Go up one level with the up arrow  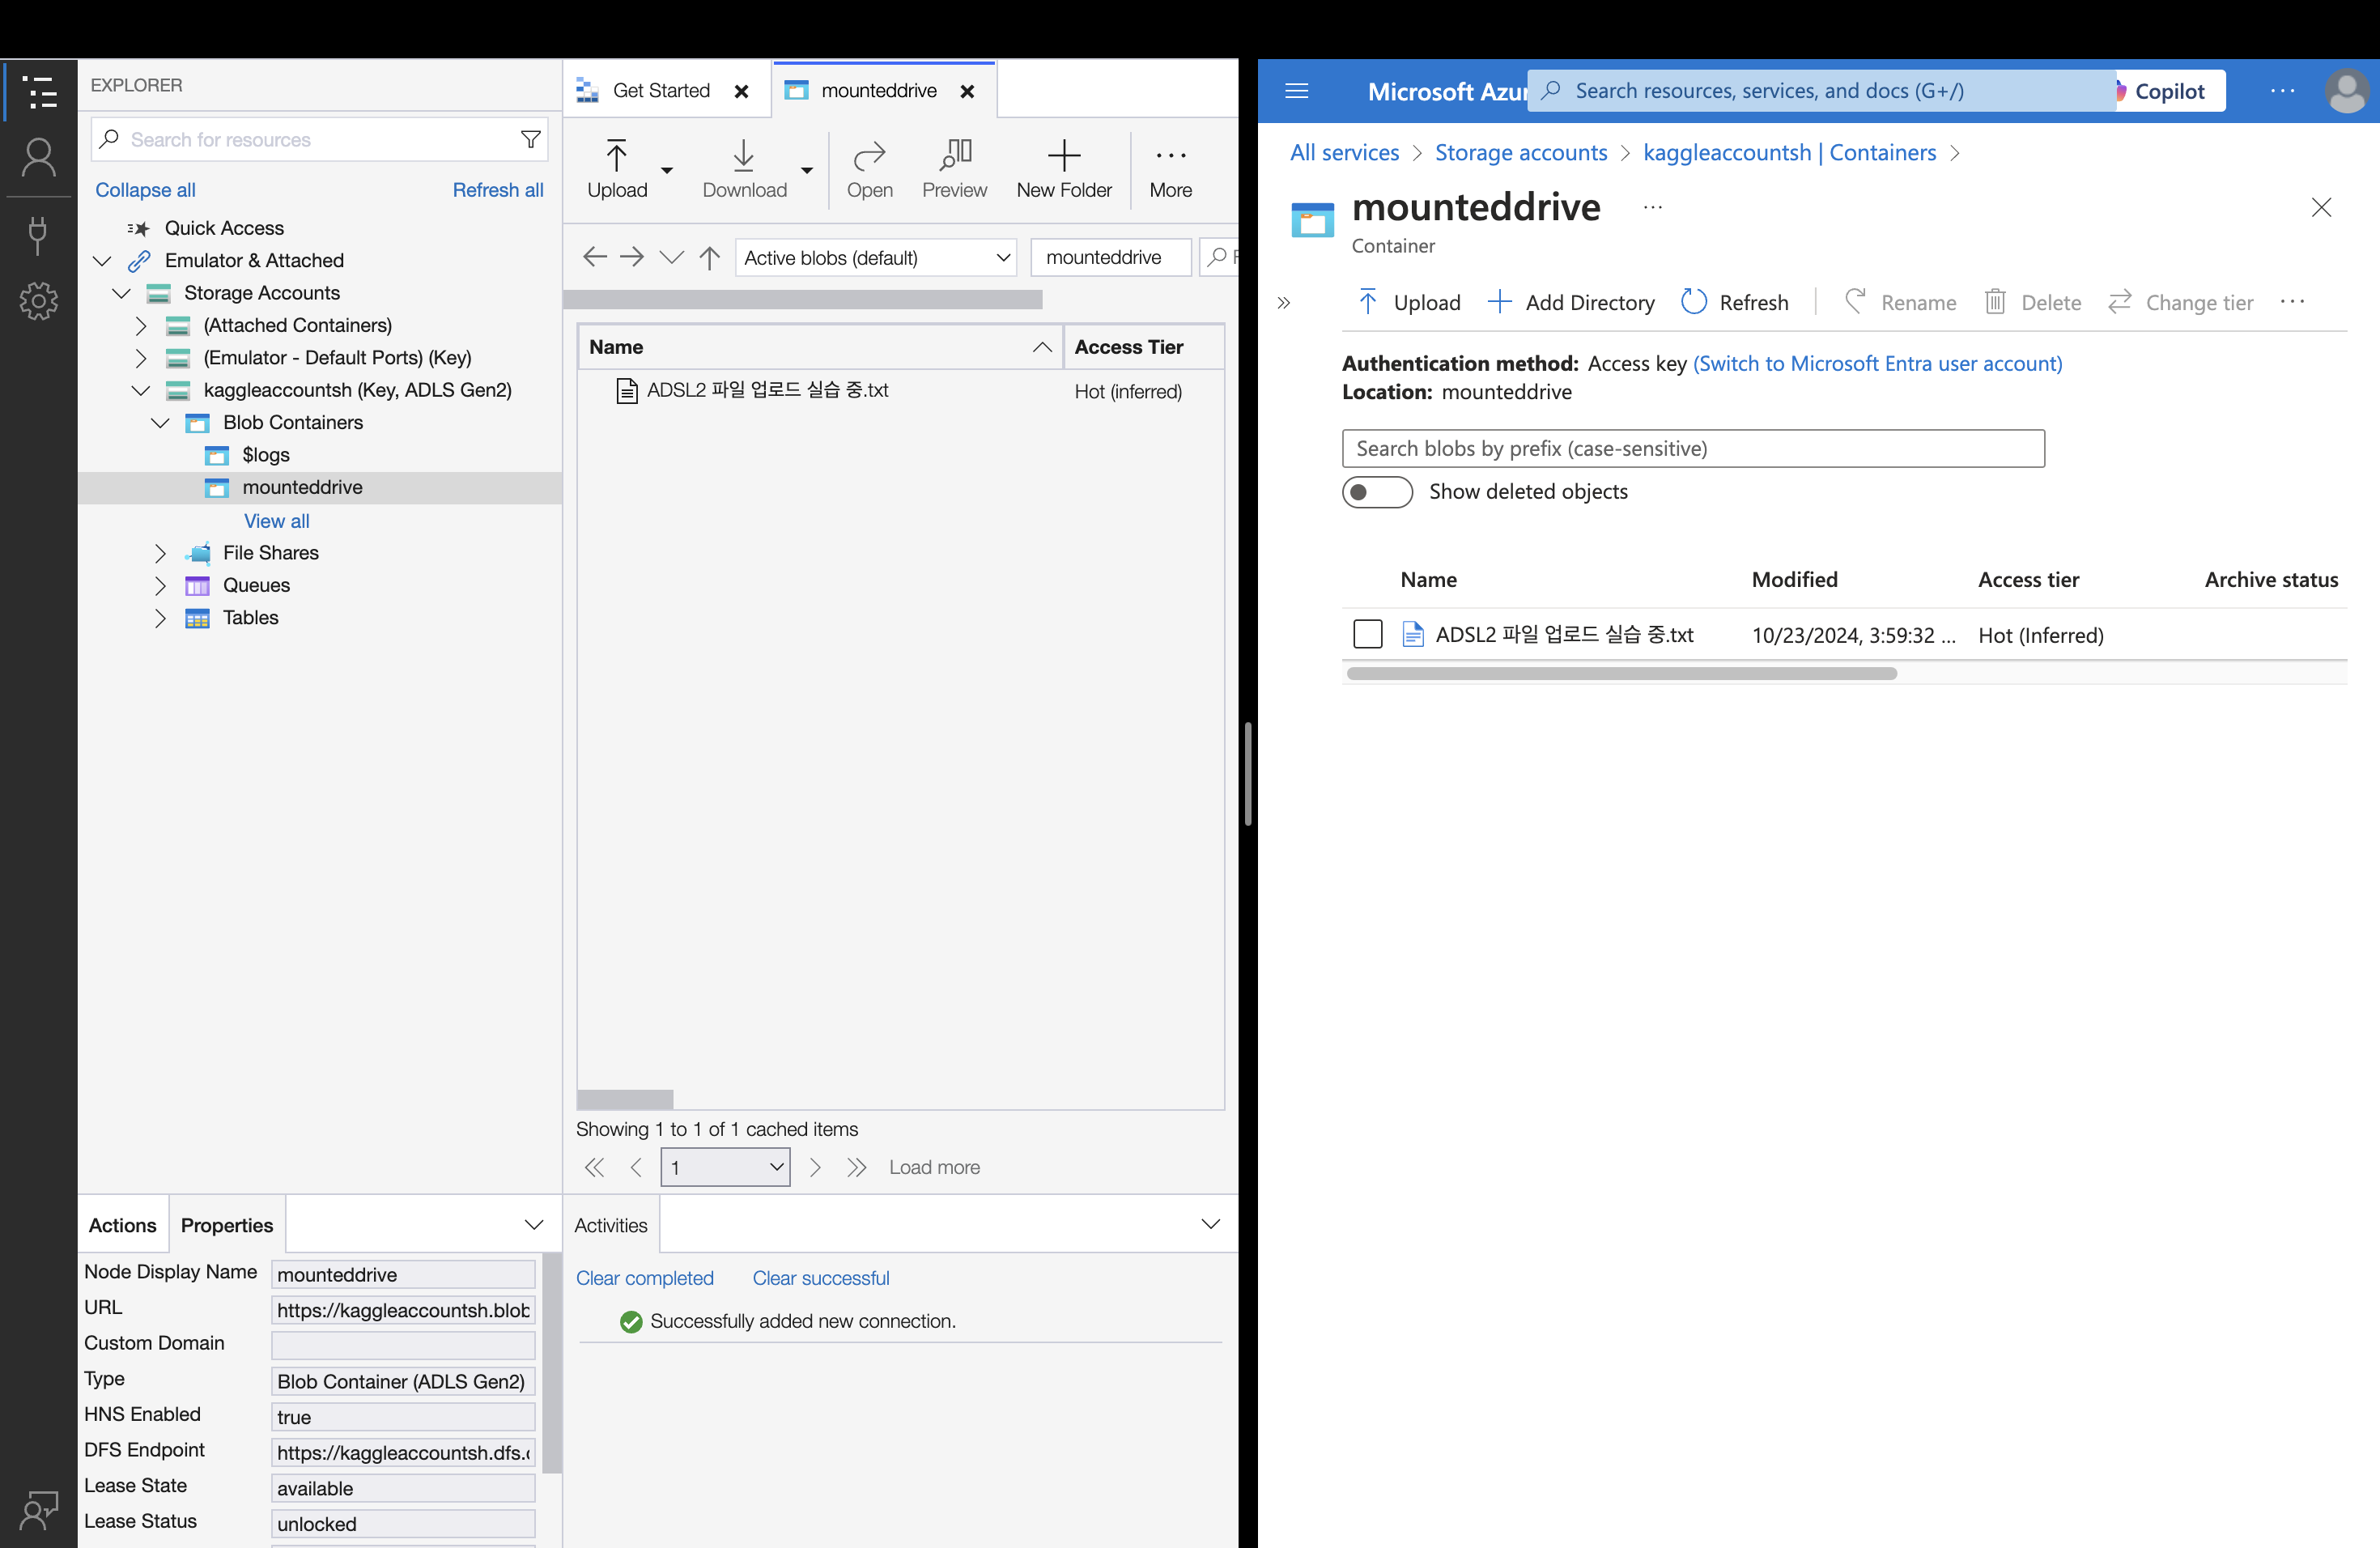point(710,257)
